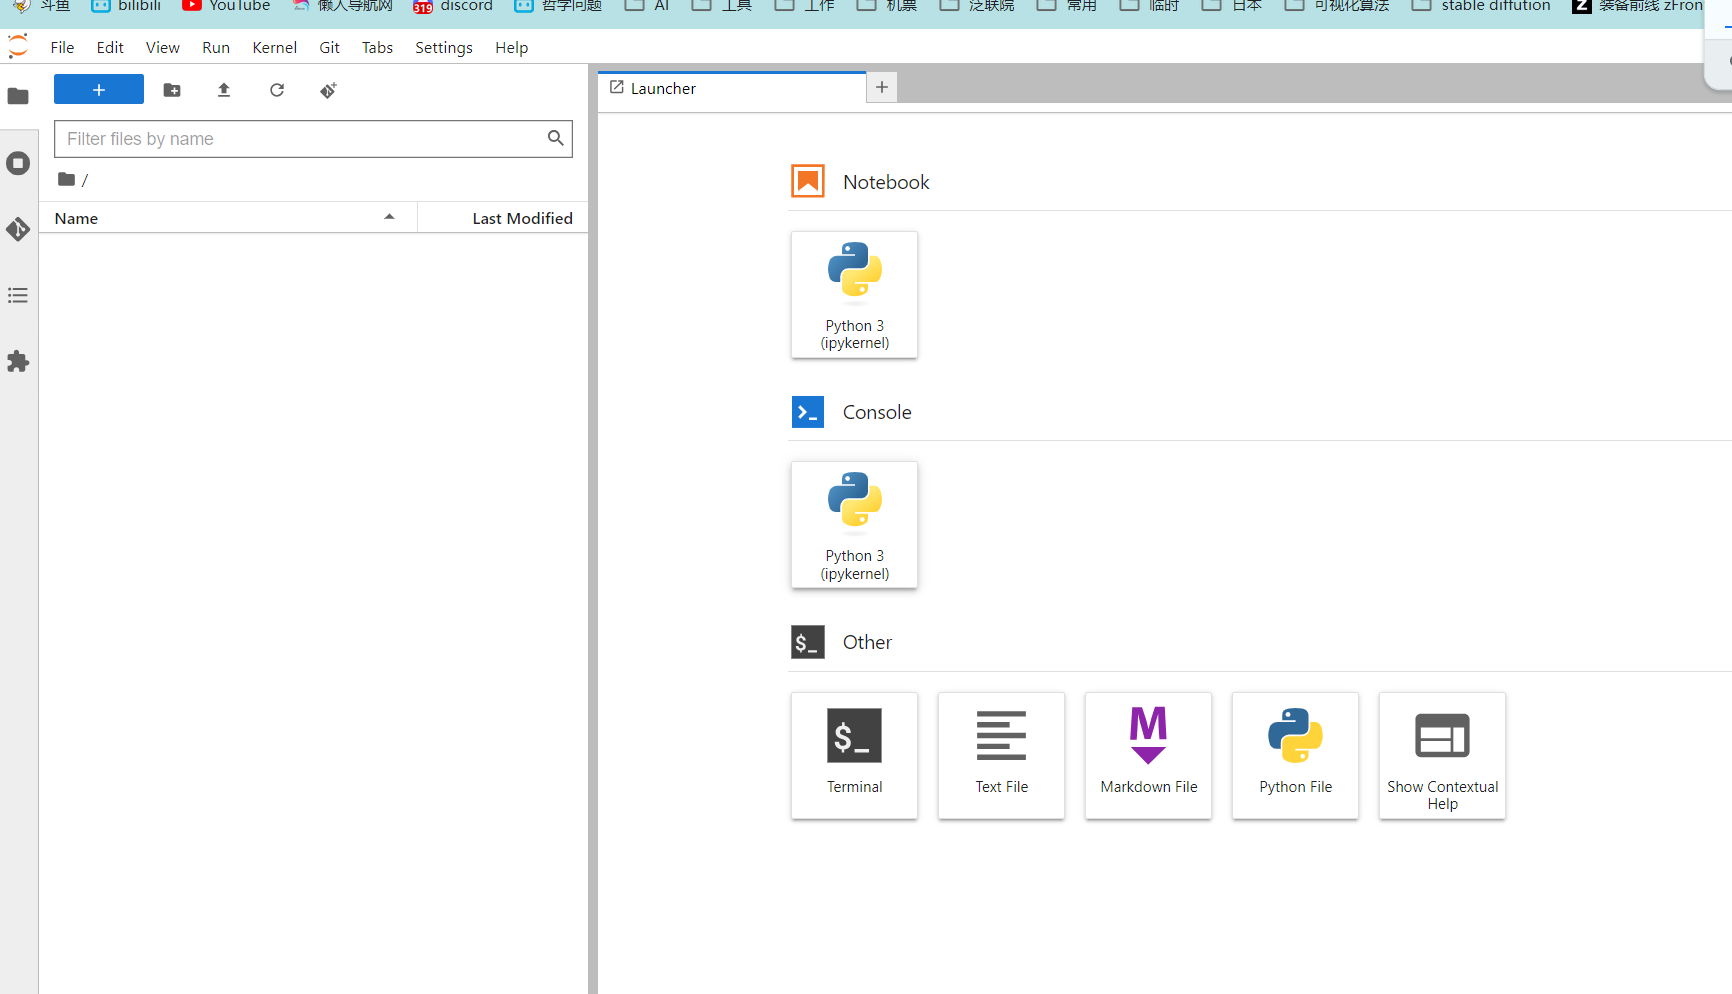1732x994 pixels.
Task: Sort files by Name column
Action: pos(228,218)
